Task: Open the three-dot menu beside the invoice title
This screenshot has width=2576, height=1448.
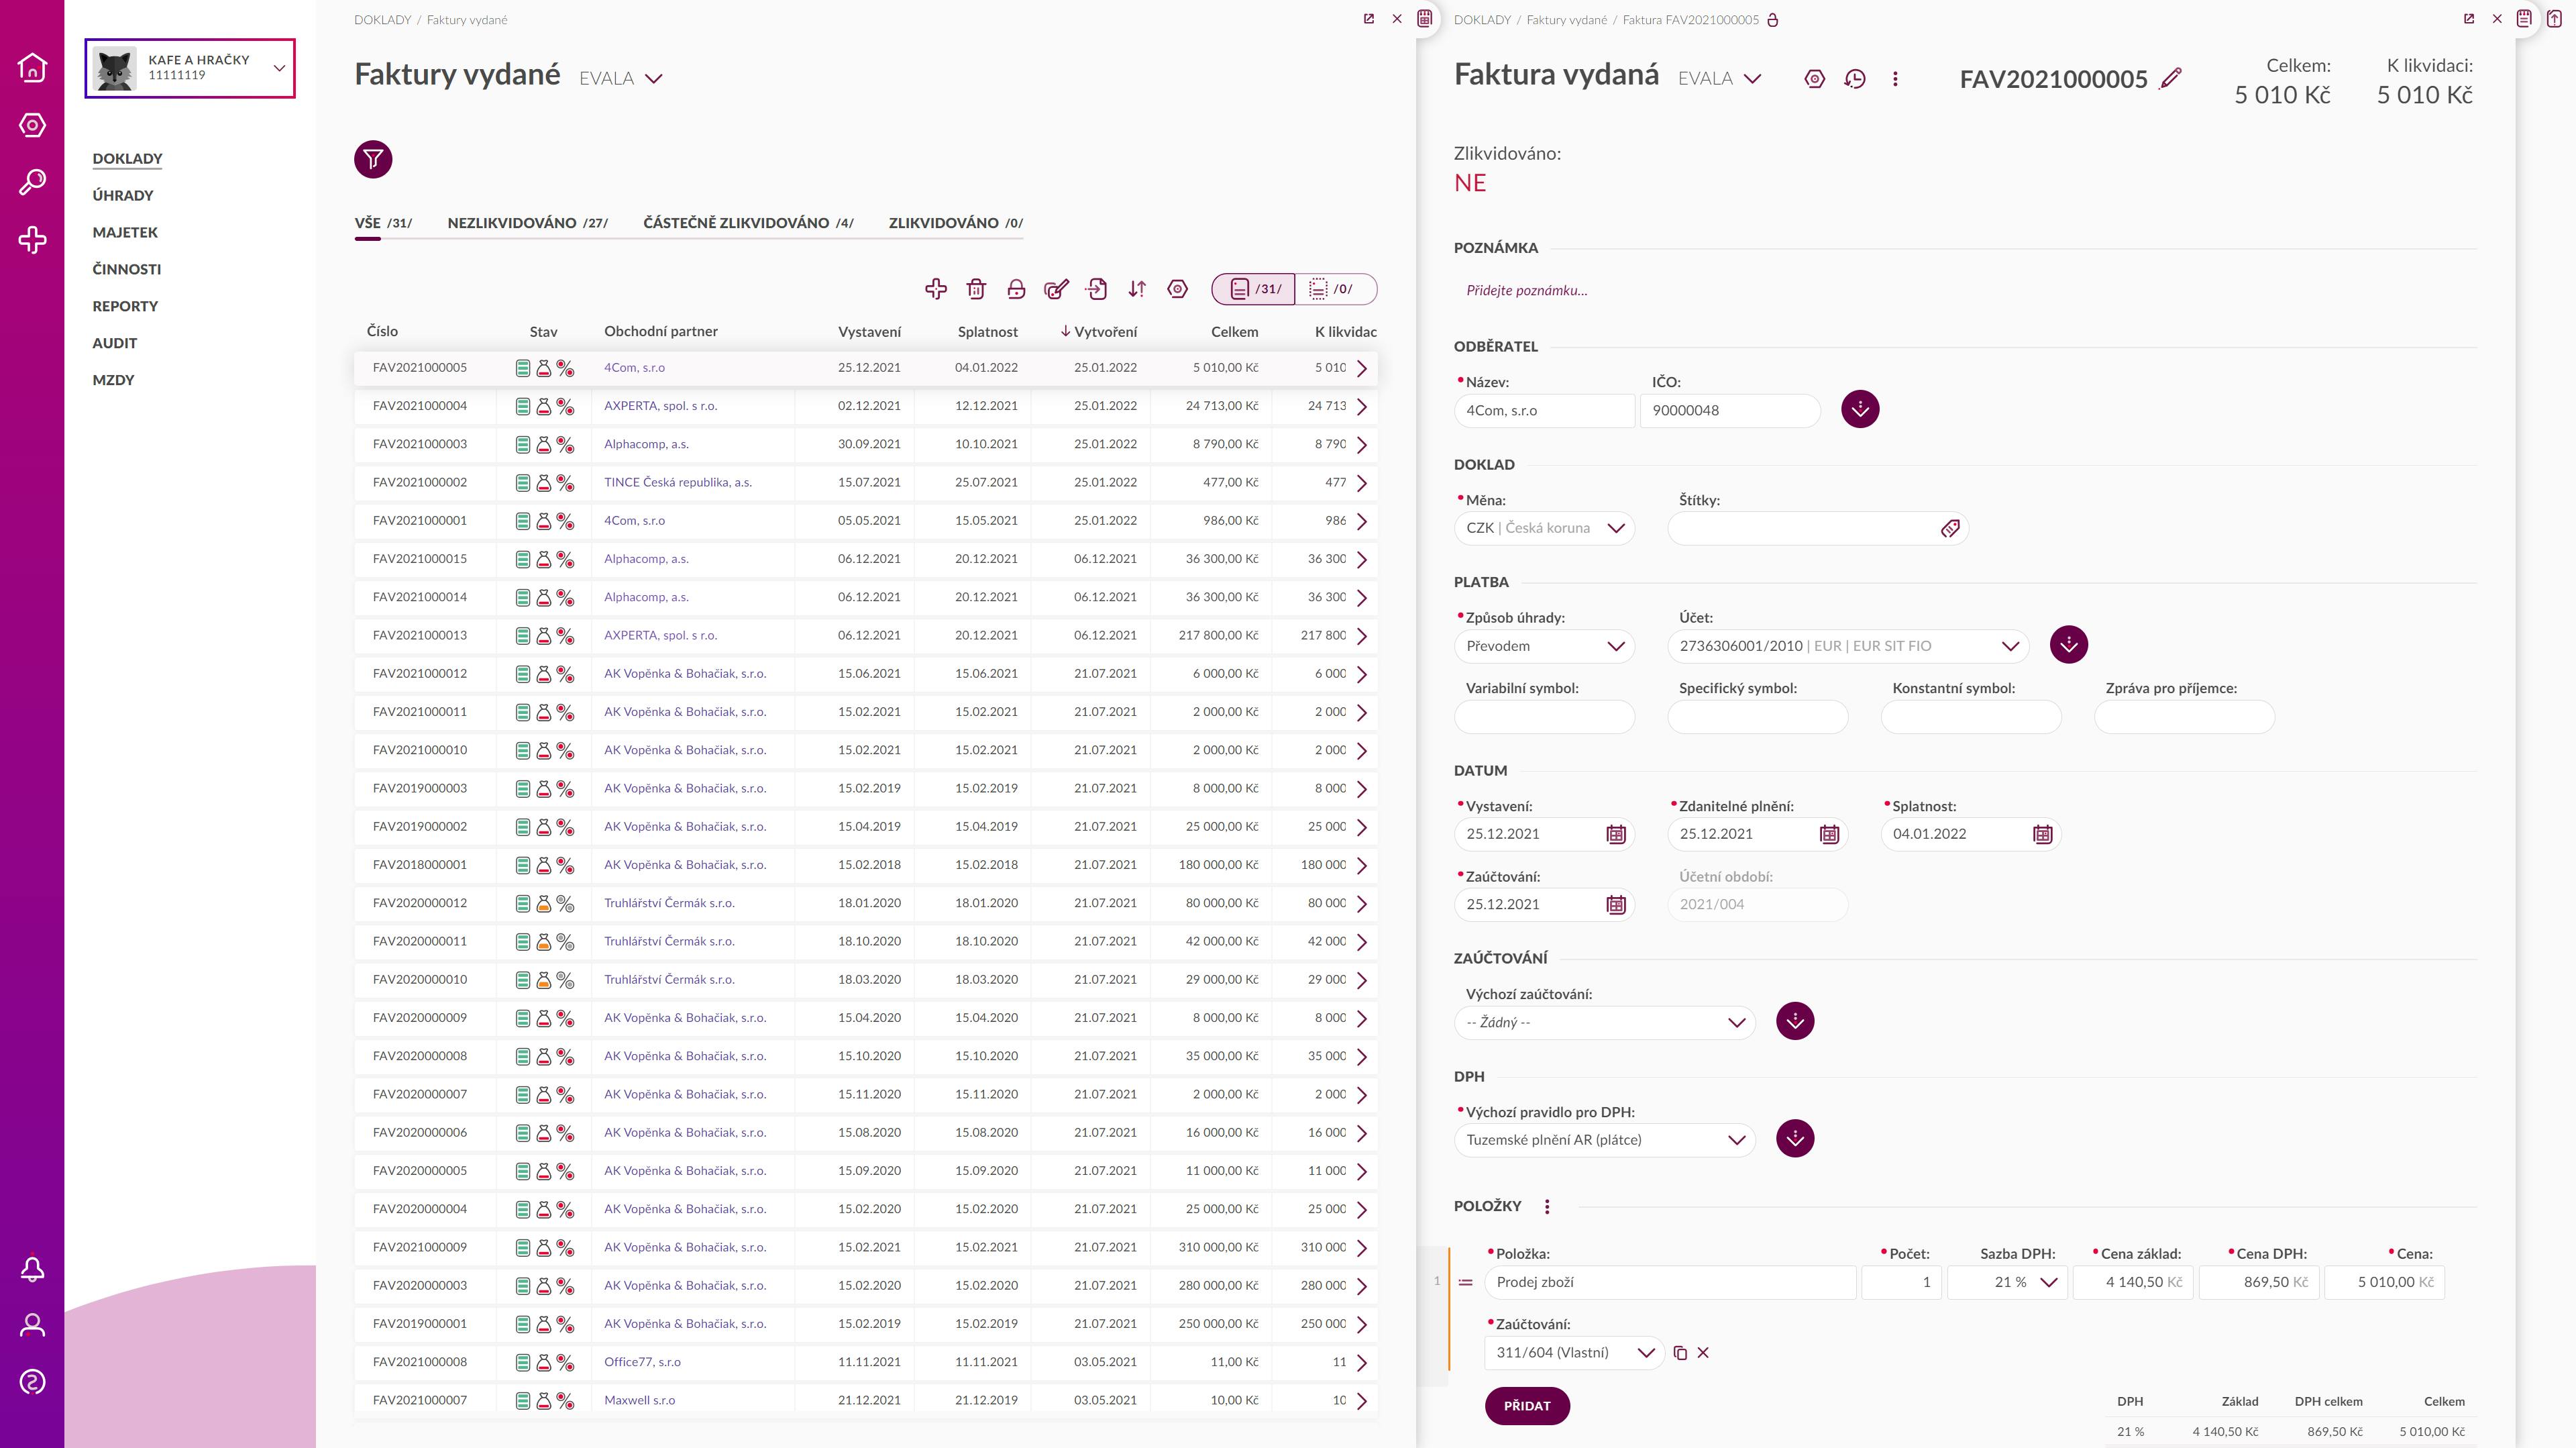Action: click(x=1895, y=79)
